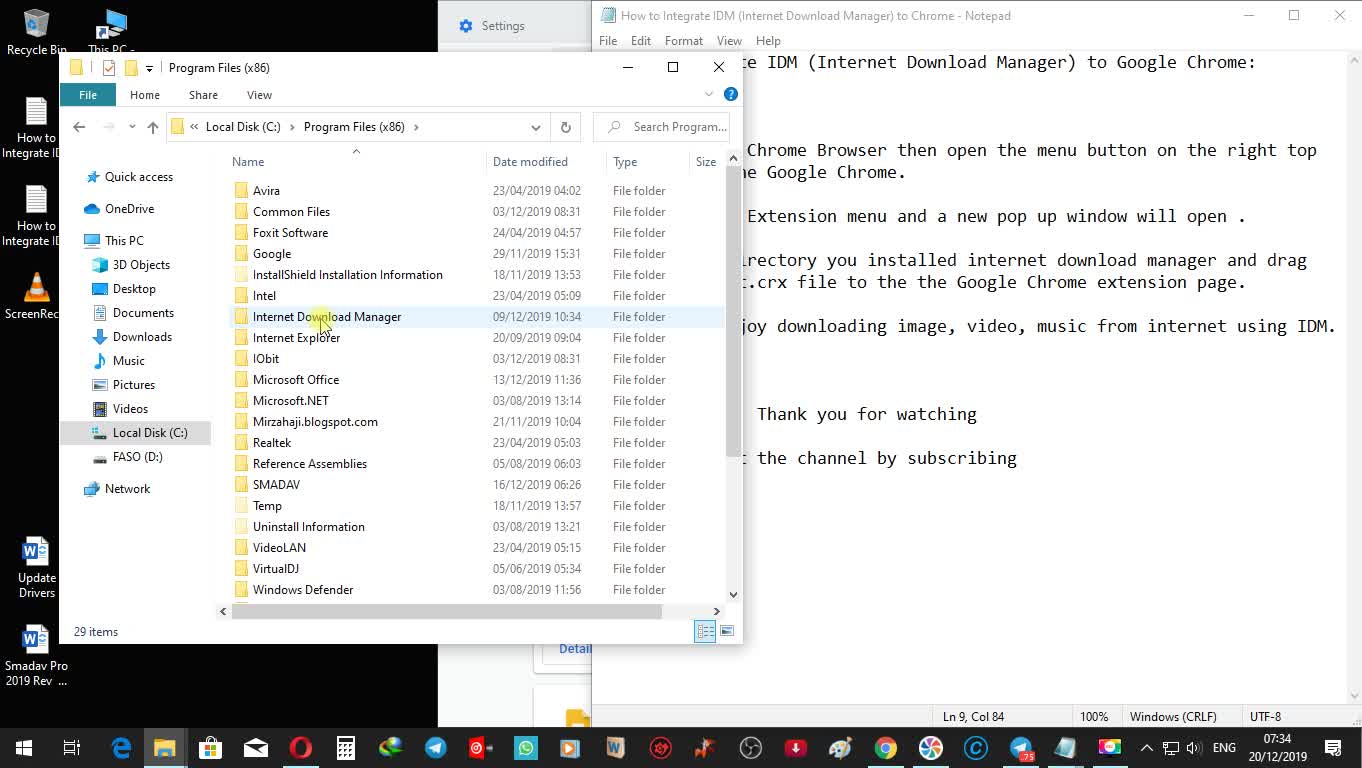
Task: Select Network in navigation pane
Action: (127, 489)
